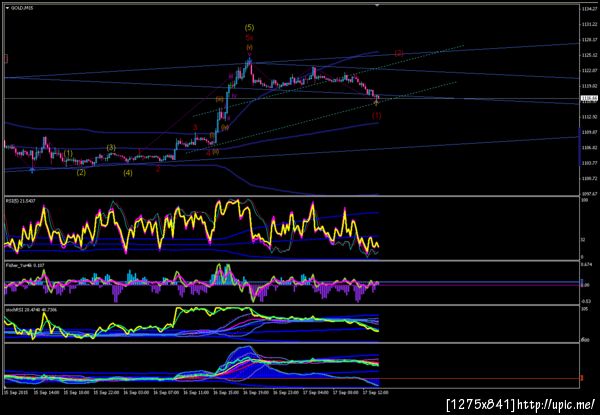Click the 1103.77 price level on axis

click(x=589, y=163)
